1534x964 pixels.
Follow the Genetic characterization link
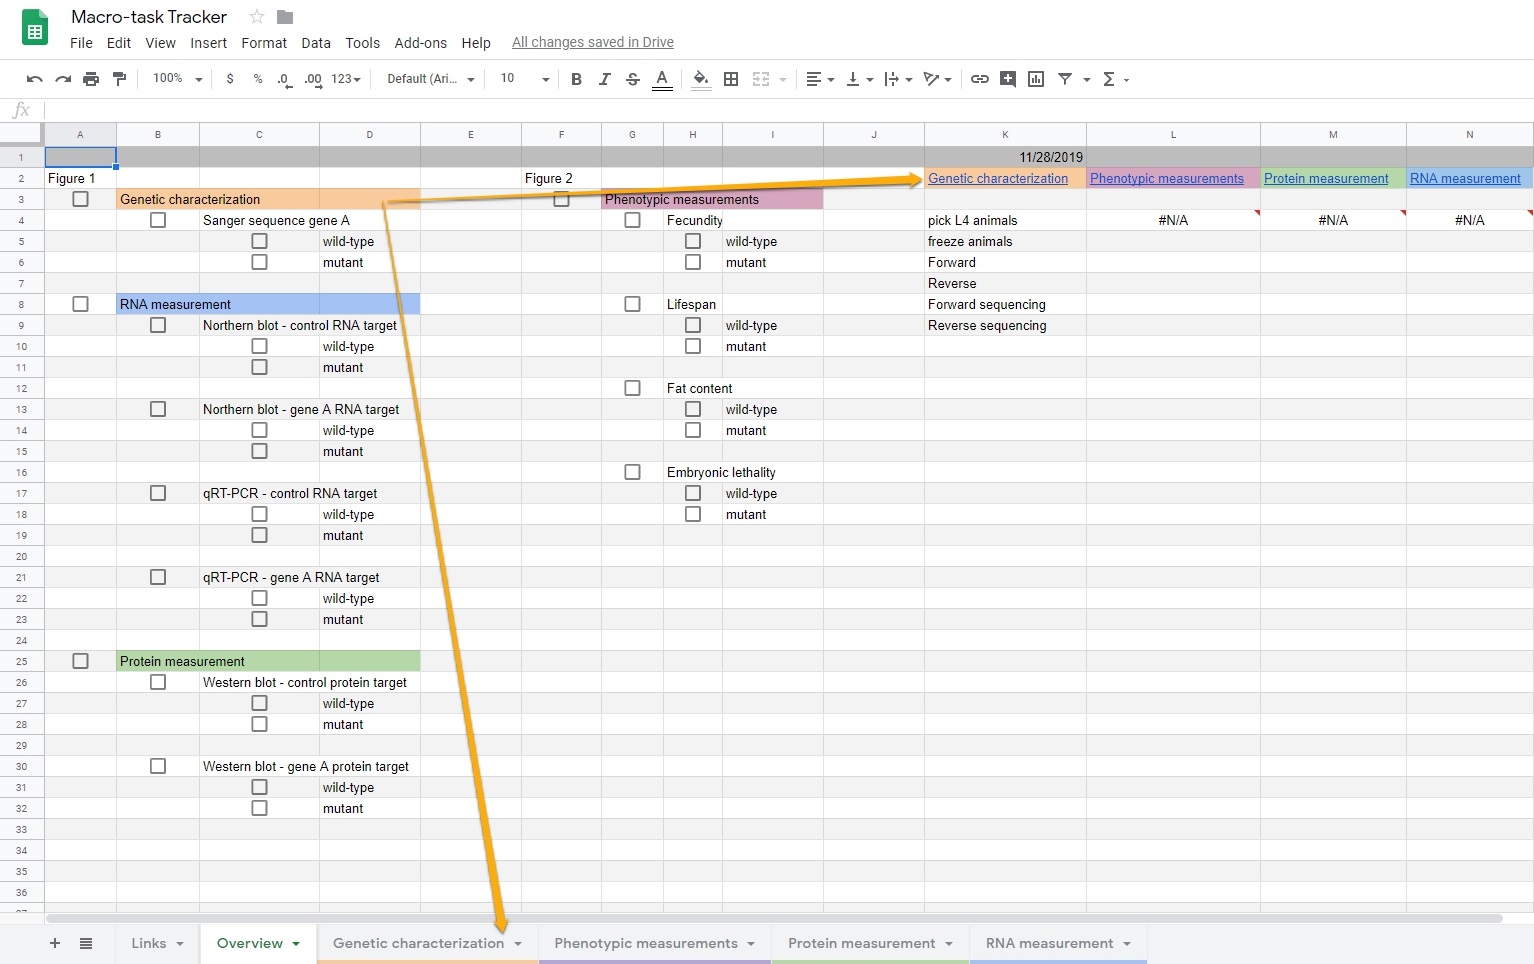(x=998, y=178)
